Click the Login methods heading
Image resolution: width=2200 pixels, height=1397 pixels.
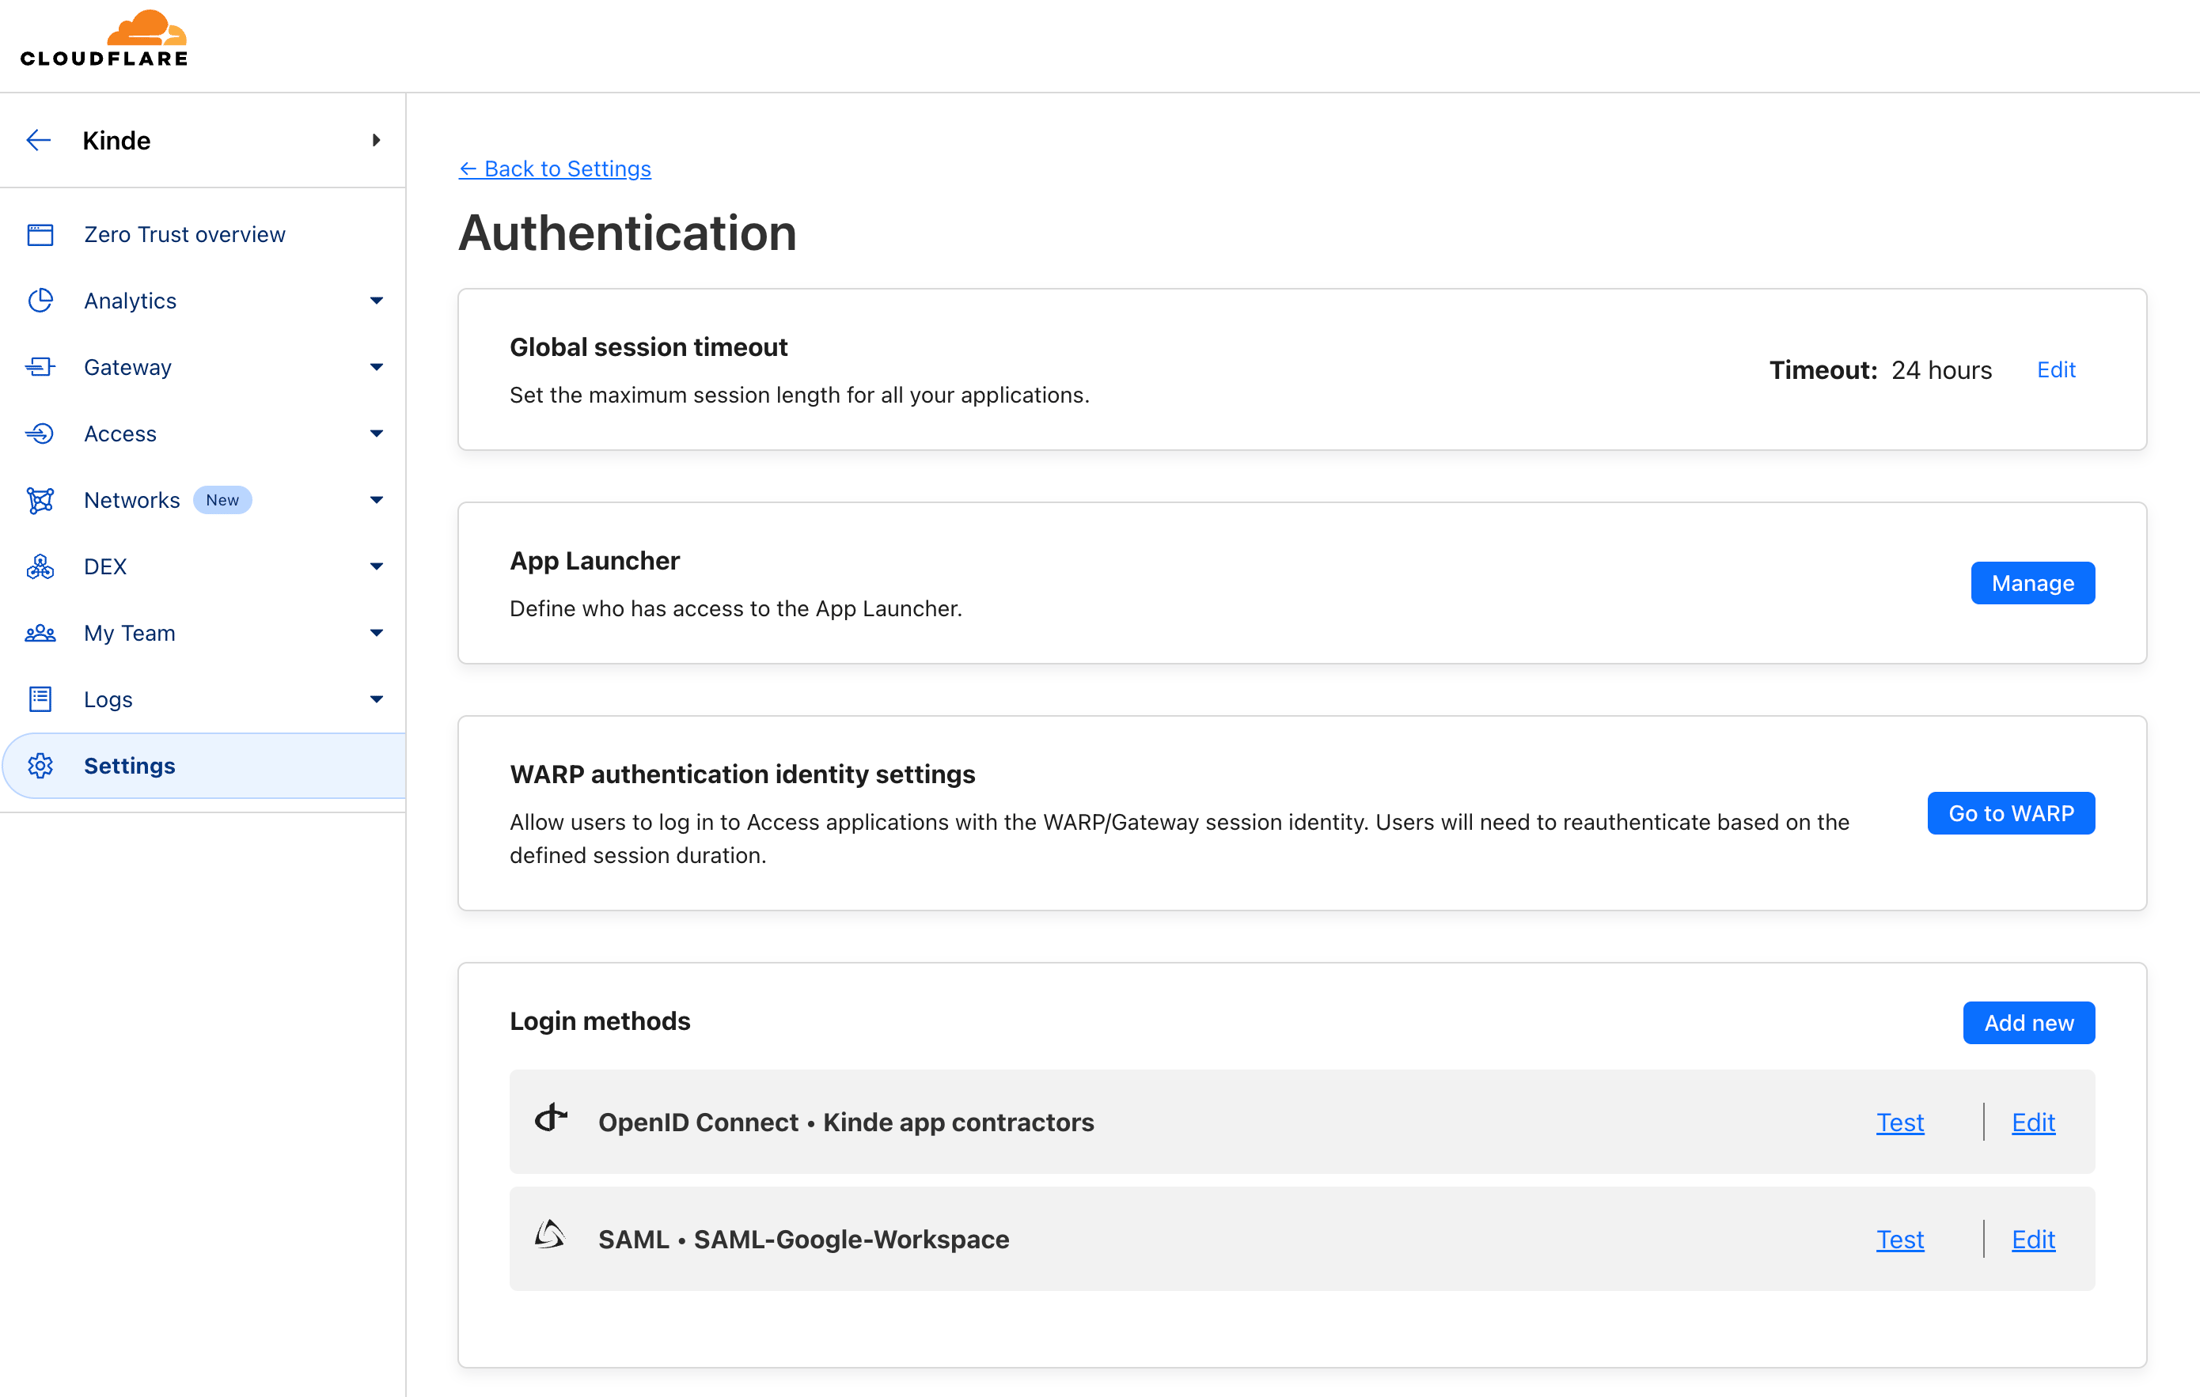click(x=600, y=1021)
